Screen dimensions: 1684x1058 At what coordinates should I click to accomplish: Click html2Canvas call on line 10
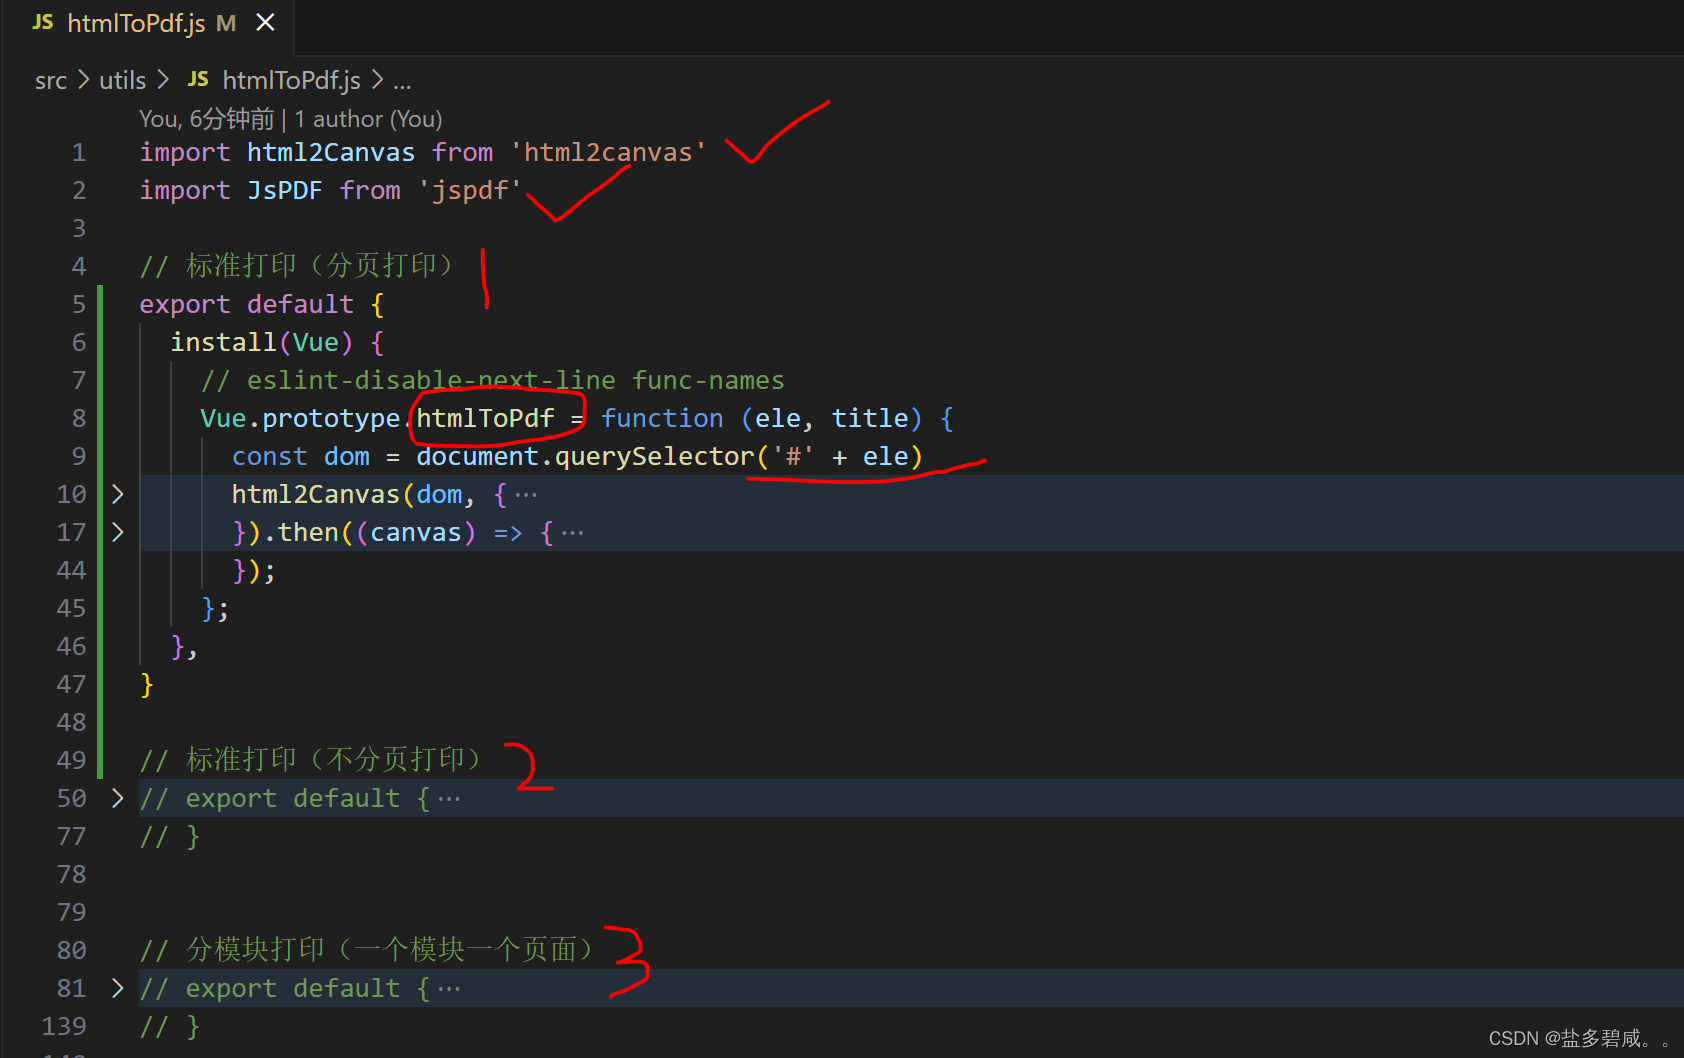coord(316,495)
